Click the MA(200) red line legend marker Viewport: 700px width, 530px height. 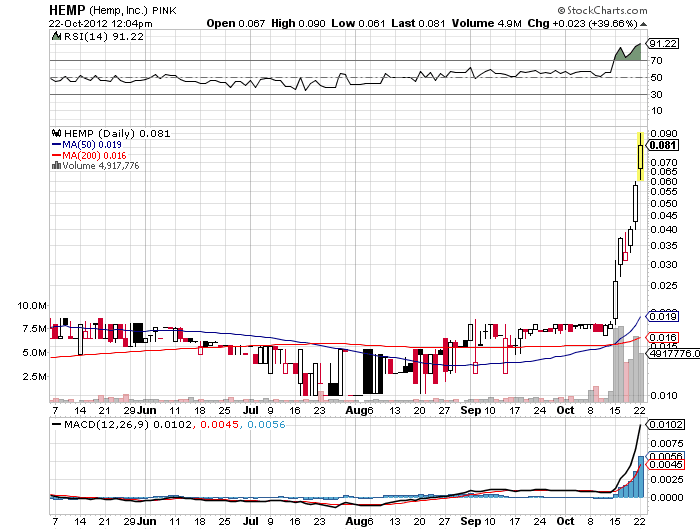click(x=56, y=155)
